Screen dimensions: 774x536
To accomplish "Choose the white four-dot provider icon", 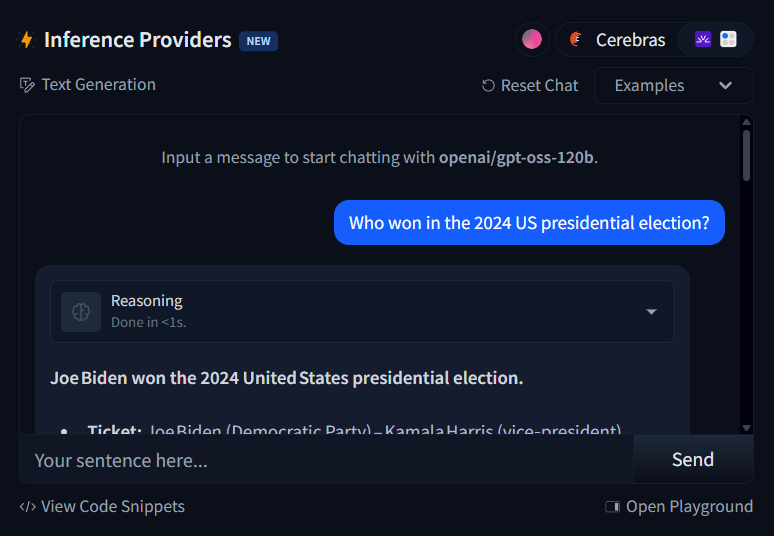I will click(728, 39).
